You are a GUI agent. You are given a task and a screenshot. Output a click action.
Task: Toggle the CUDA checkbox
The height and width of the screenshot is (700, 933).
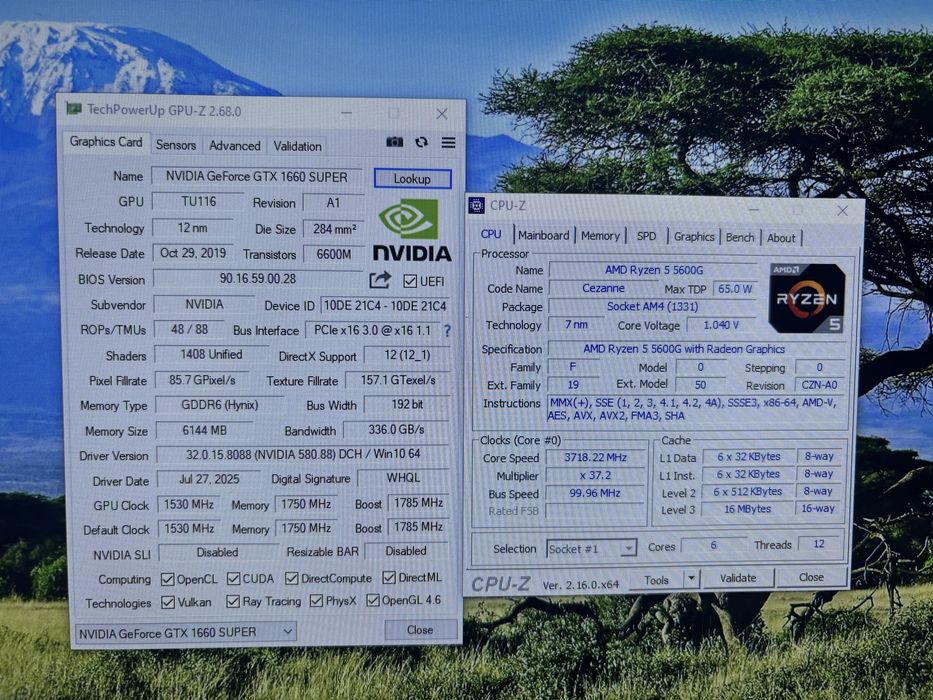pos(233,579)
